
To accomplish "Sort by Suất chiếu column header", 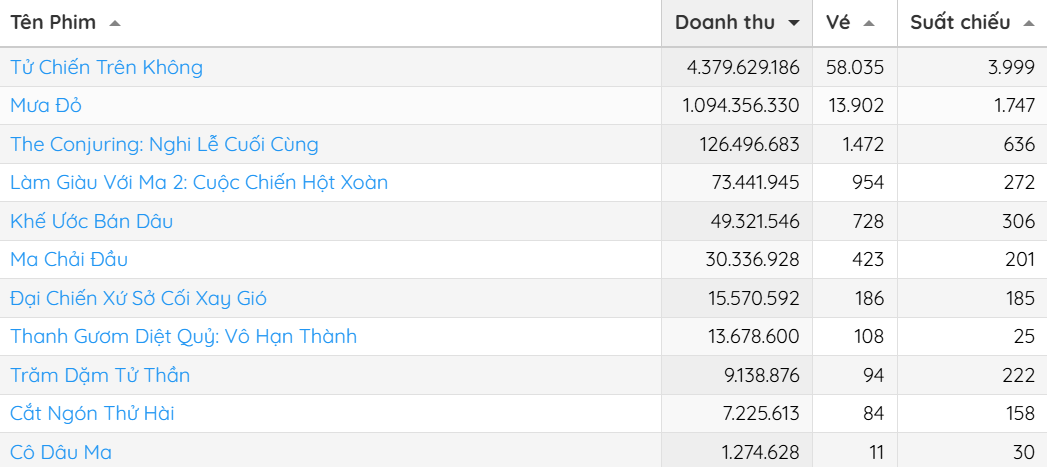I will [x=960, y=23].
